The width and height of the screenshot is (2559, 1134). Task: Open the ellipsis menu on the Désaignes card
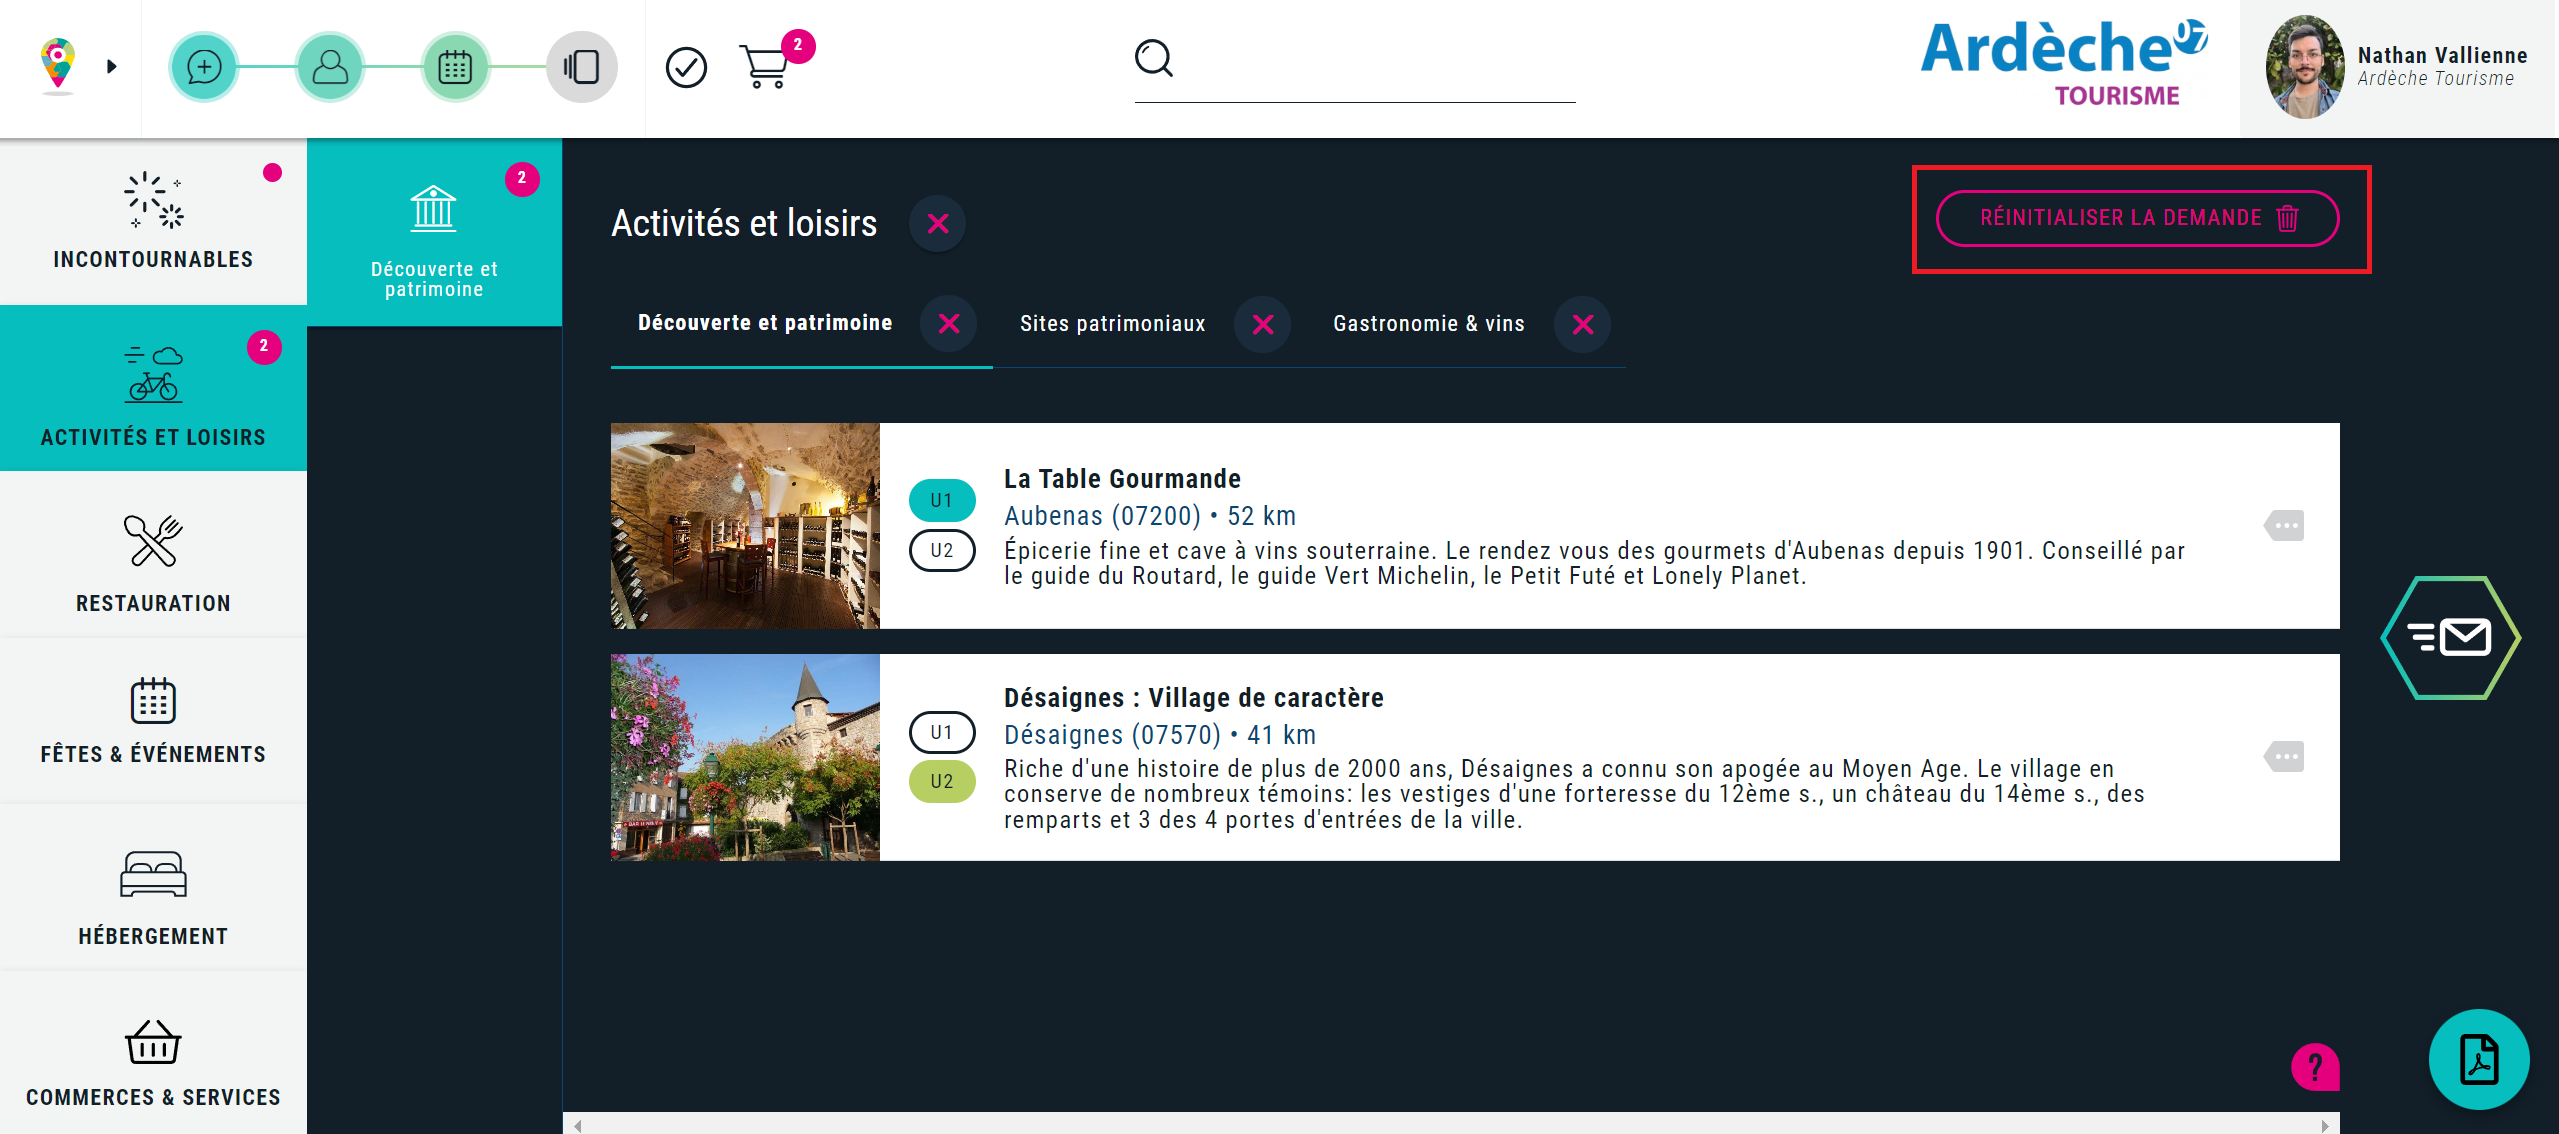[x=2287, y=757]
